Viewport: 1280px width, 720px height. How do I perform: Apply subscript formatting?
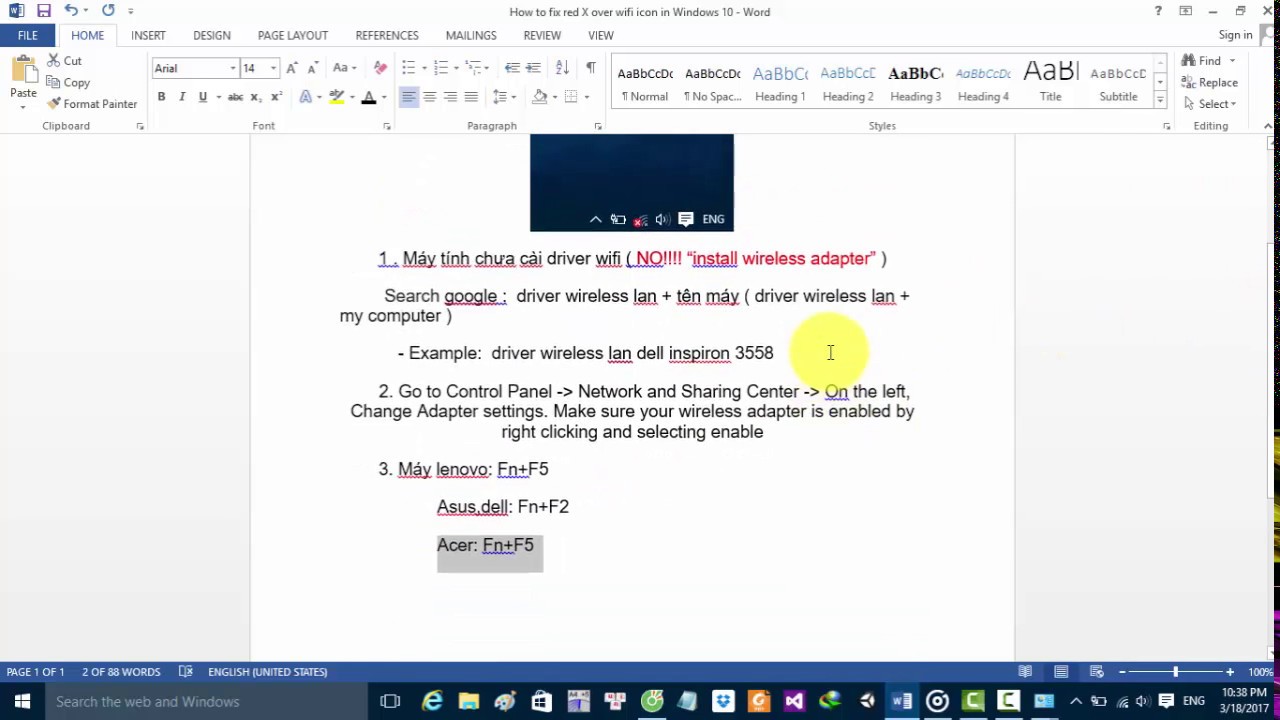(253, 97)
